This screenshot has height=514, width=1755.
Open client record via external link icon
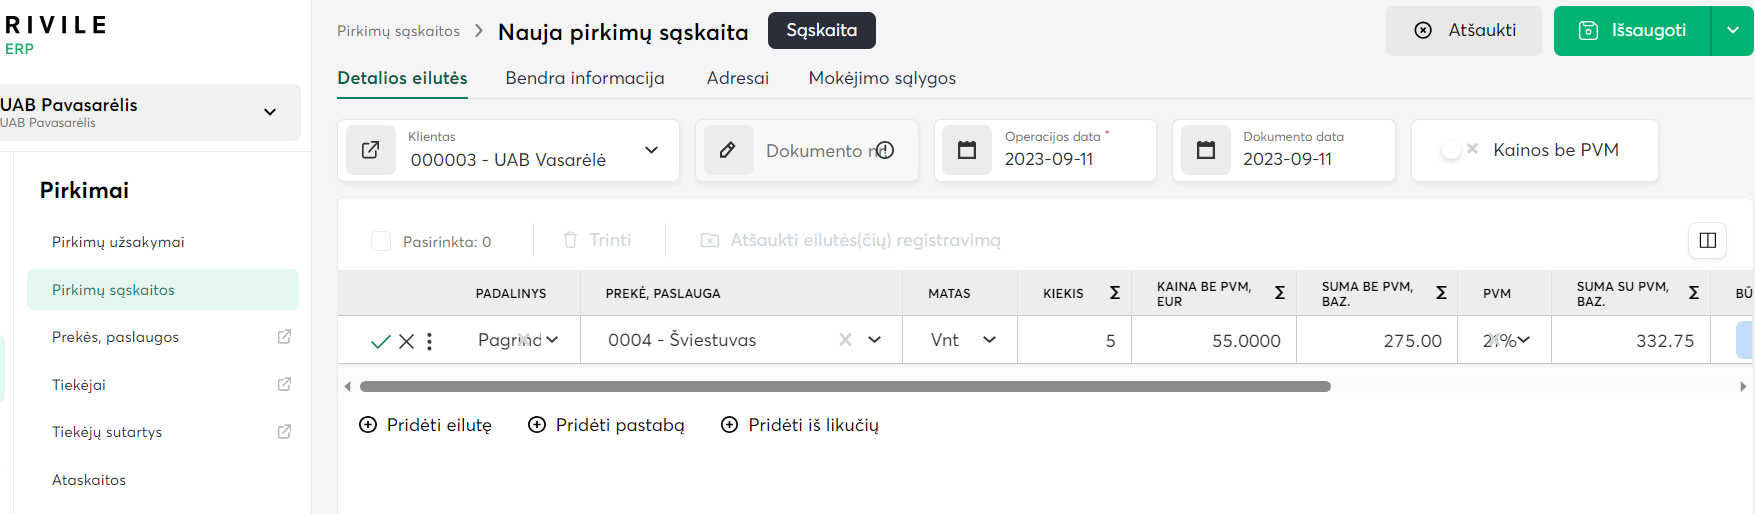click(x=371, y=150)
